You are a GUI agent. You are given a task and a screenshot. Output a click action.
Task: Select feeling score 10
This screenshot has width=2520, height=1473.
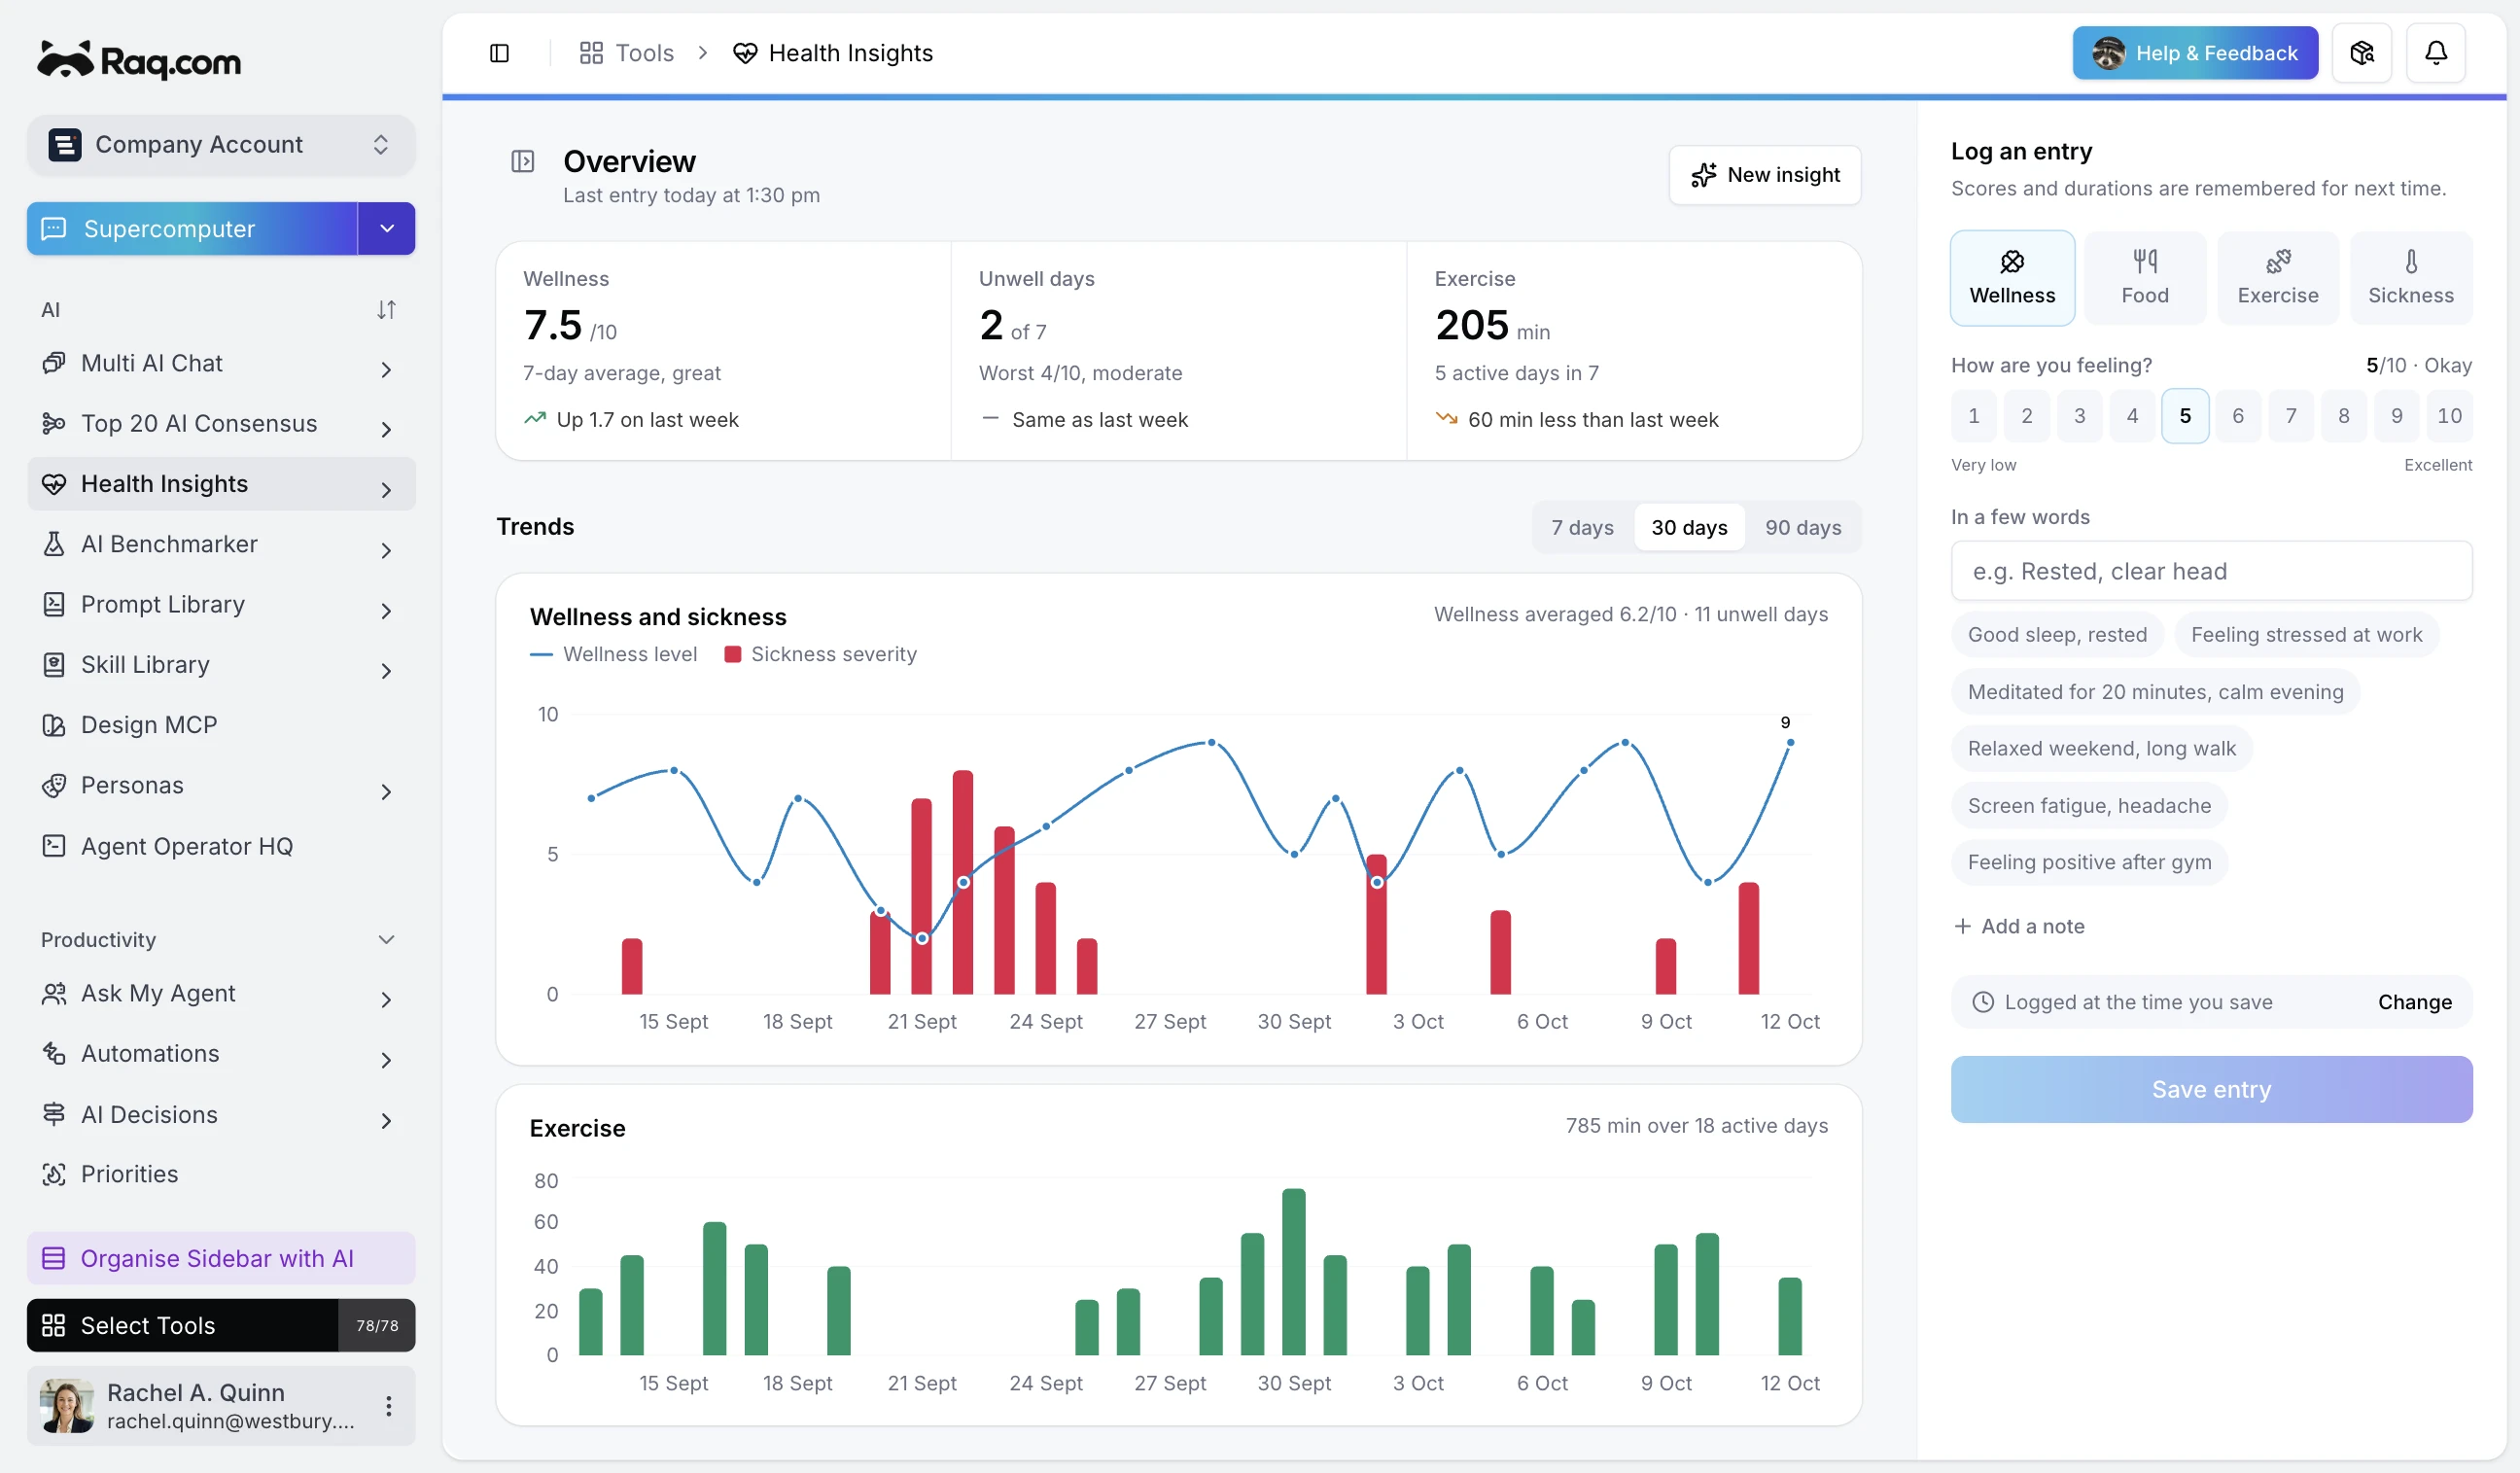coord(2449,416)
